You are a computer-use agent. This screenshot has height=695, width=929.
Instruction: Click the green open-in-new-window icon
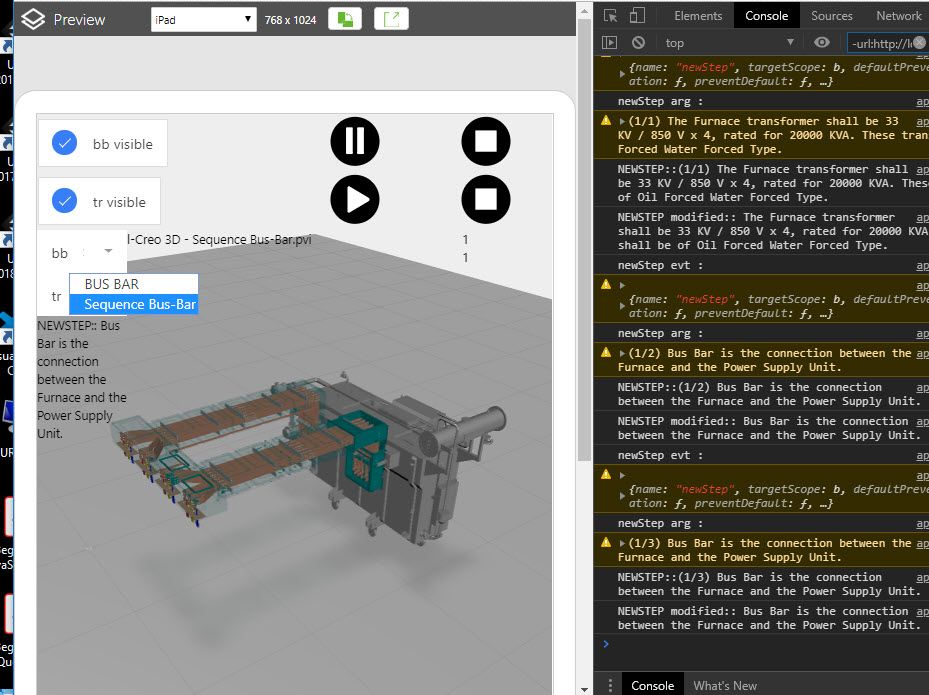391,19
